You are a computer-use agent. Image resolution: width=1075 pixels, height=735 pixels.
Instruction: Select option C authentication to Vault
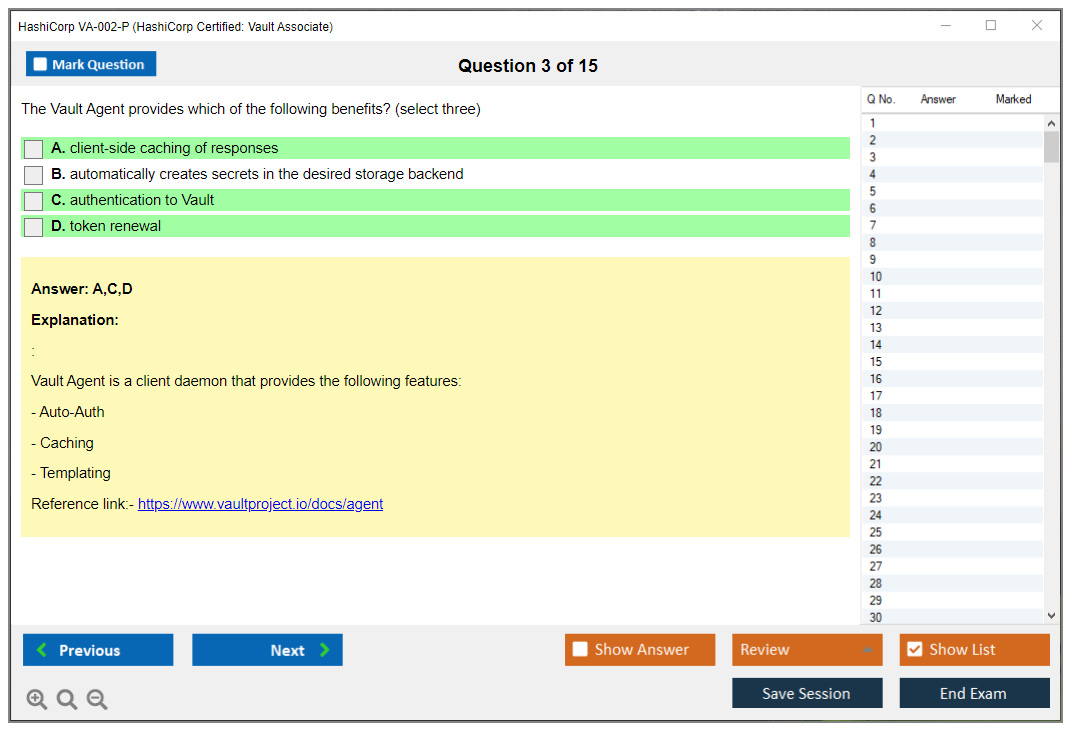pos(34,201)
